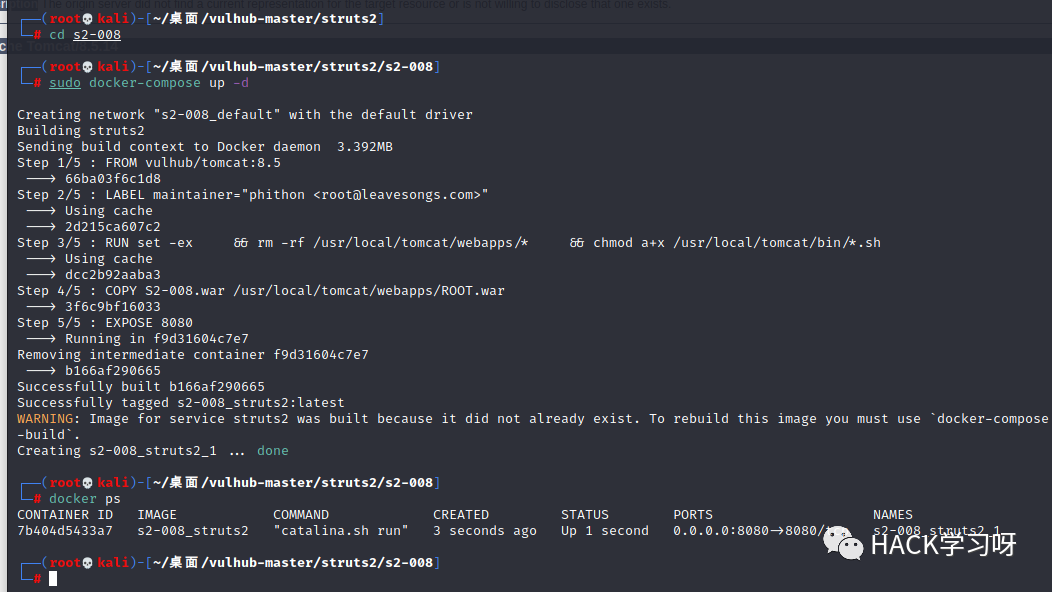Click the white terminal cursor block
1052x592 pixels.
(x=53, y=579)
